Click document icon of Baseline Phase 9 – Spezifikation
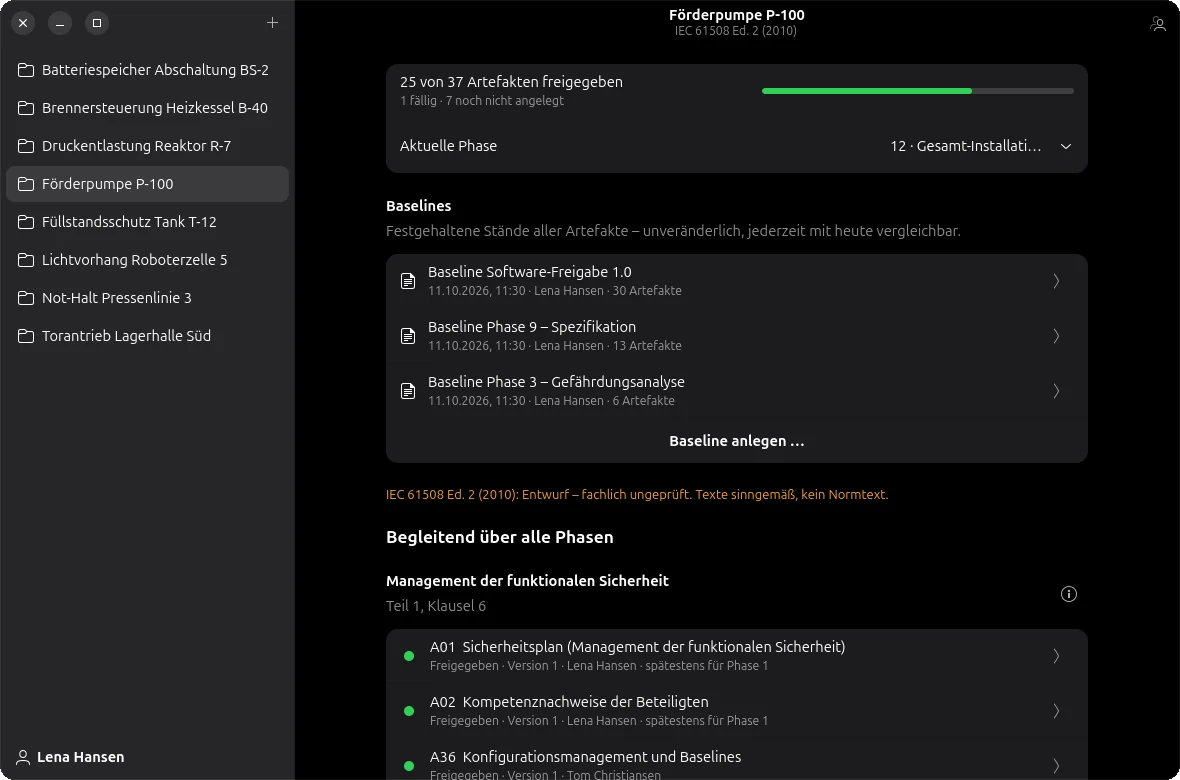This screenshot has width=1180, height=780. pos(408,336)
